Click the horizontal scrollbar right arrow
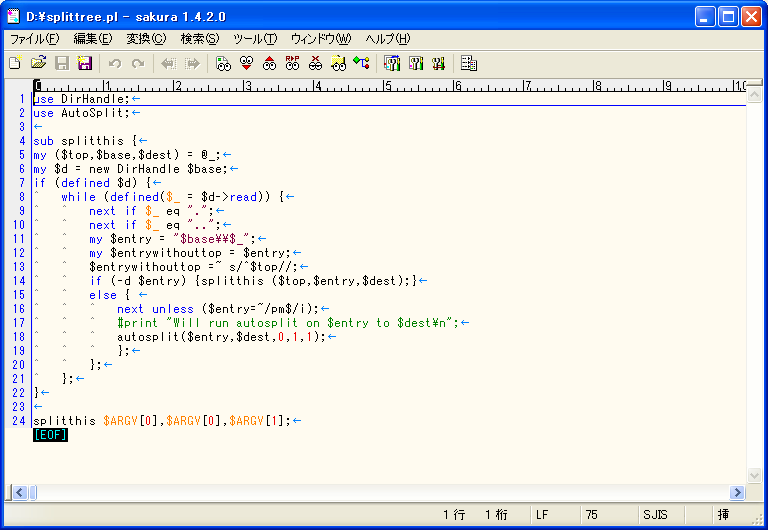This screenshot has height=530, width=768. point(738,493)
